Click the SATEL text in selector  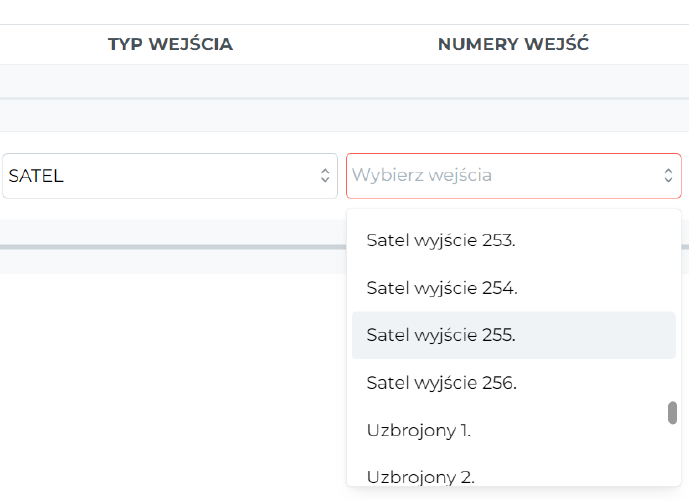point(36,176)
